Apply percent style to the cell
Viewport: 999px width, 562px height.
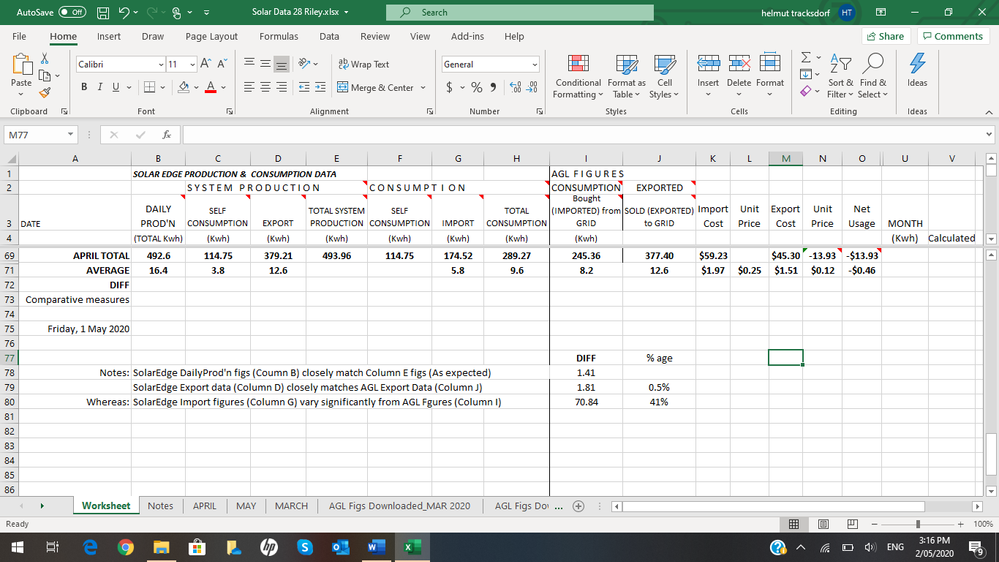478,88
